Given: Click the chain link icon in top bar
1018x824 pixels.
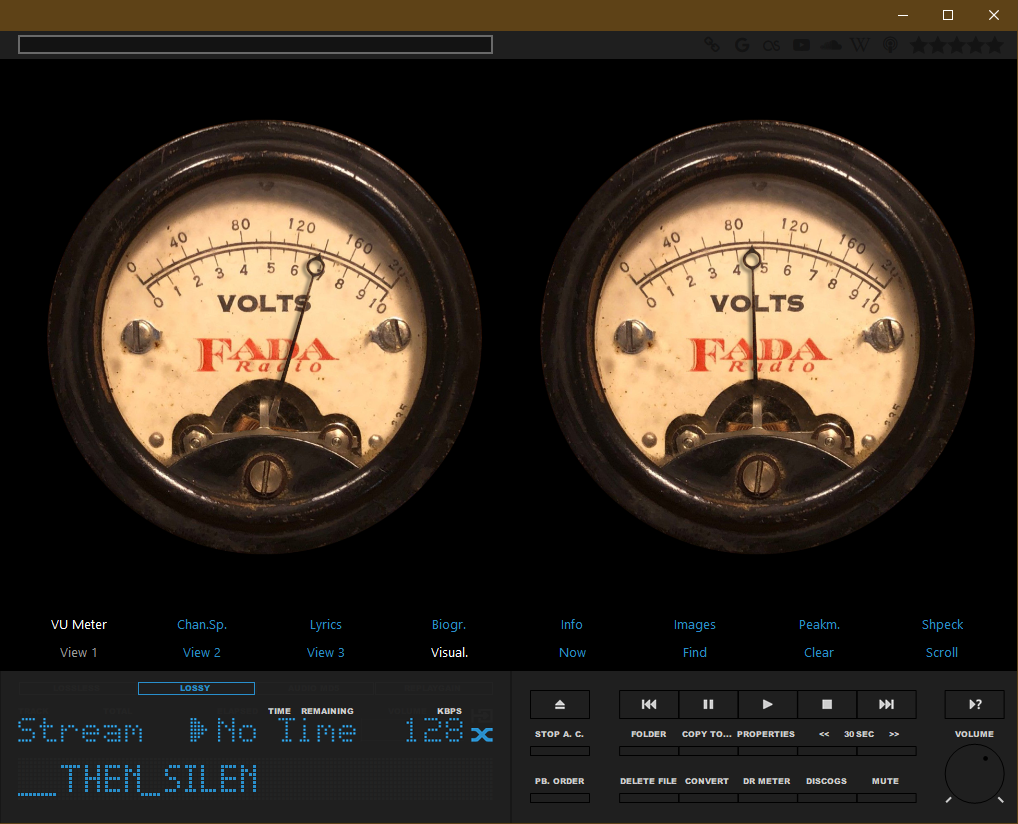Looking at the screenshot, I should tap(712, 45).
